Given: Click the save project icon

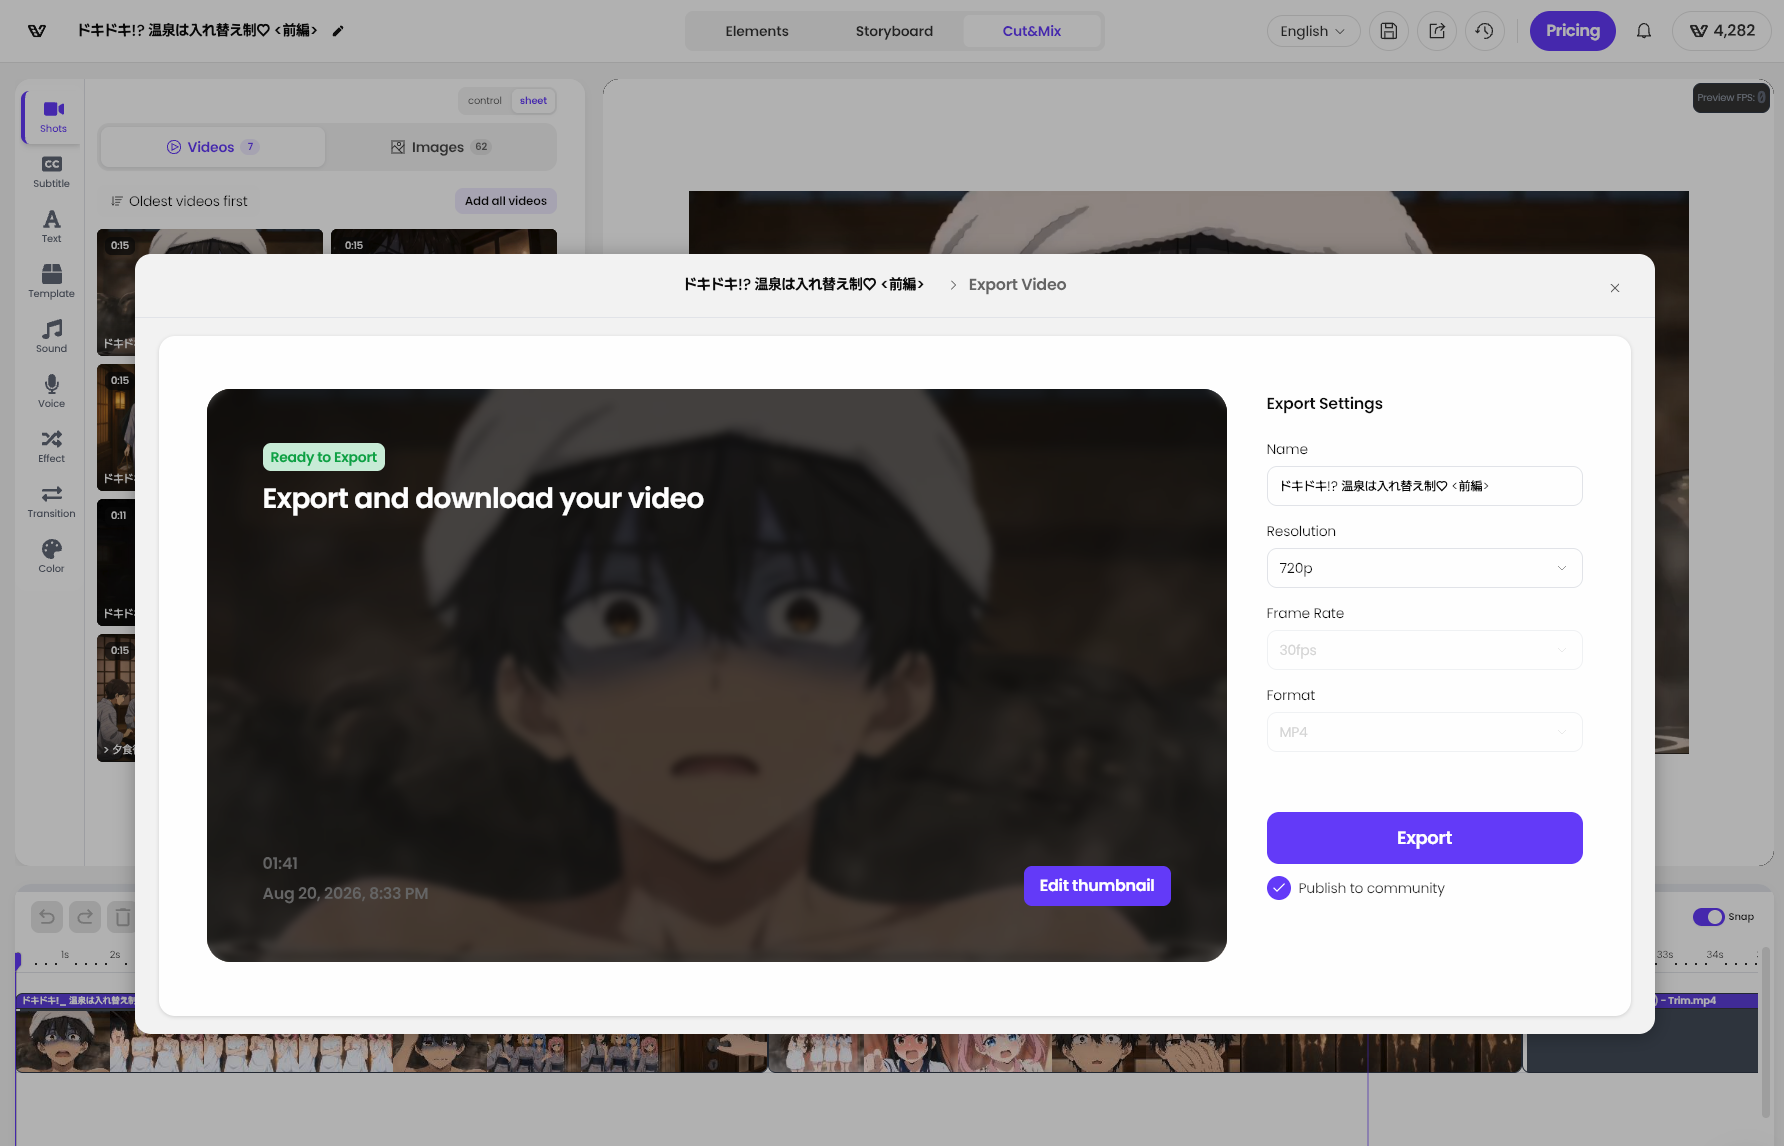Looking at the screenshot, I should tap(1389, 31).
